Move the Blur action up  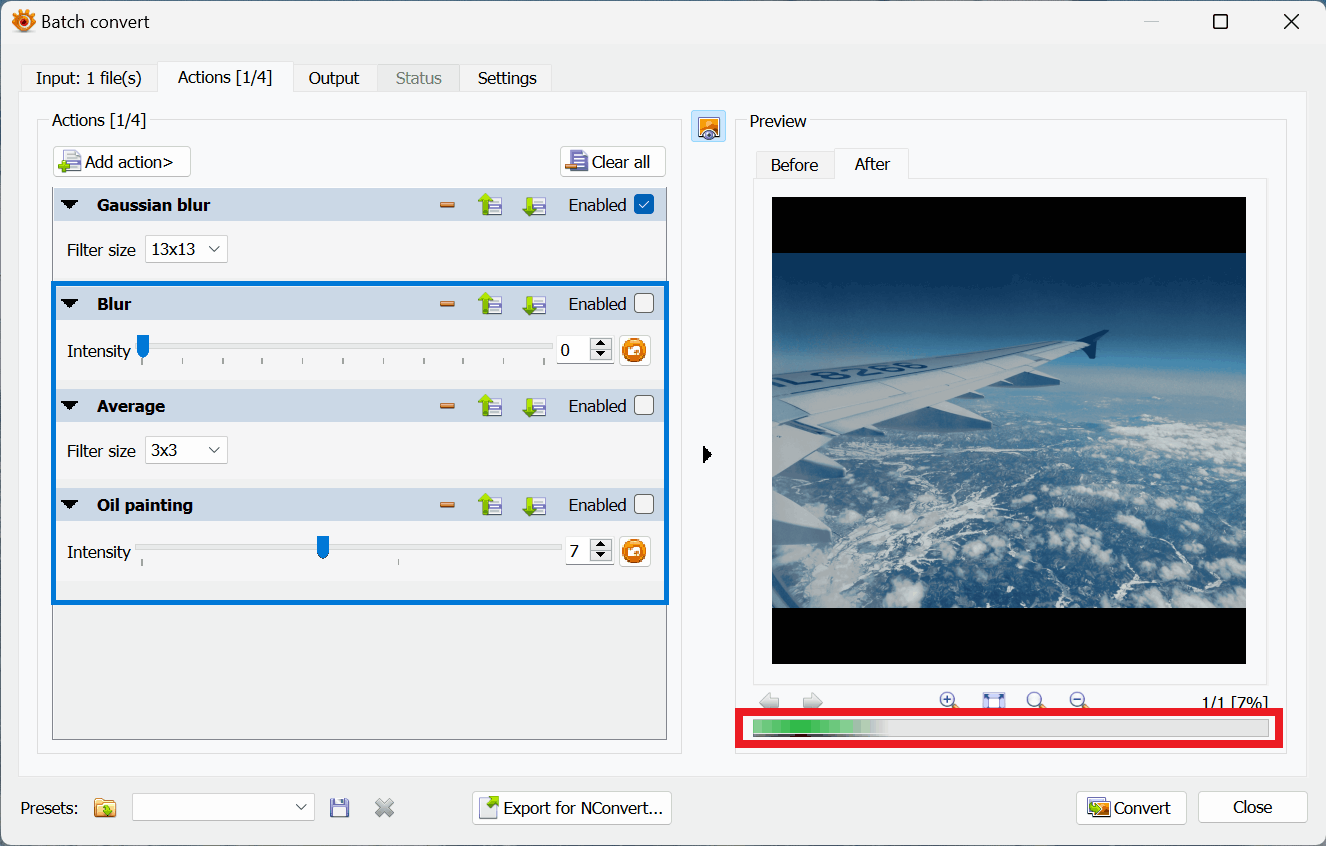(x=490, y=304)
